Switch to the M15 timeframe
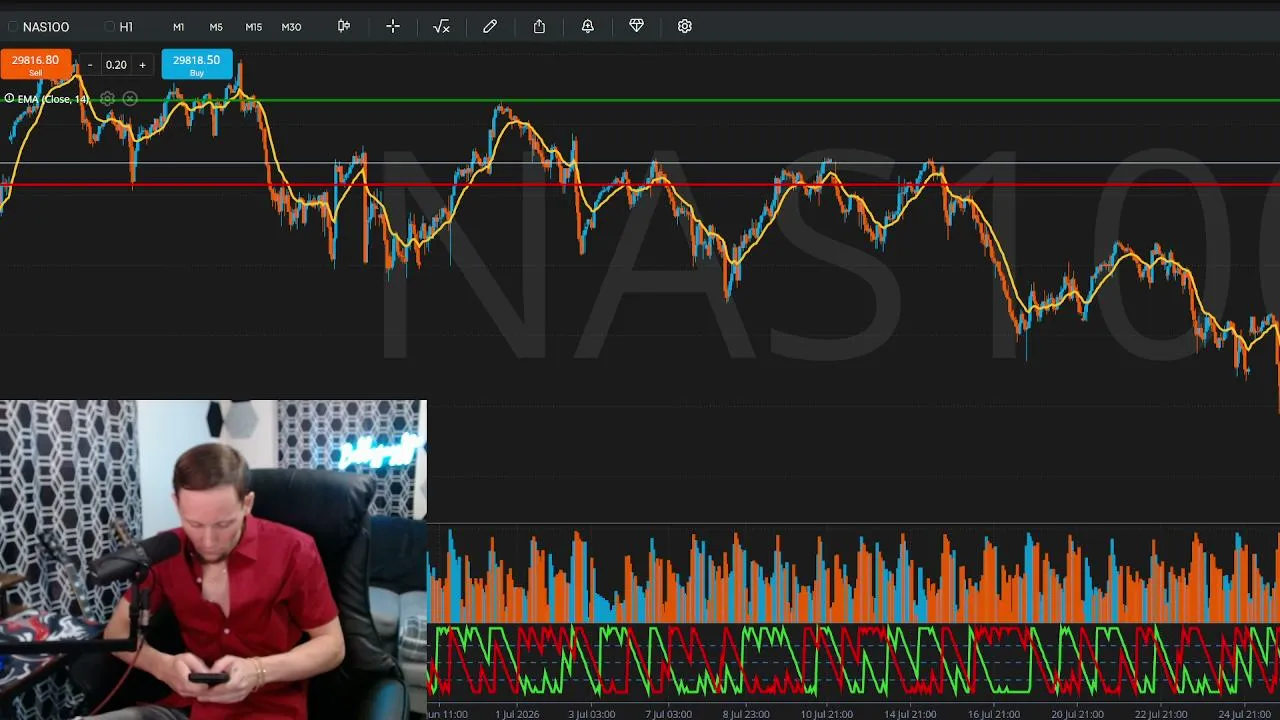The height and width of the screenshot is (720, 1280). 254,27
